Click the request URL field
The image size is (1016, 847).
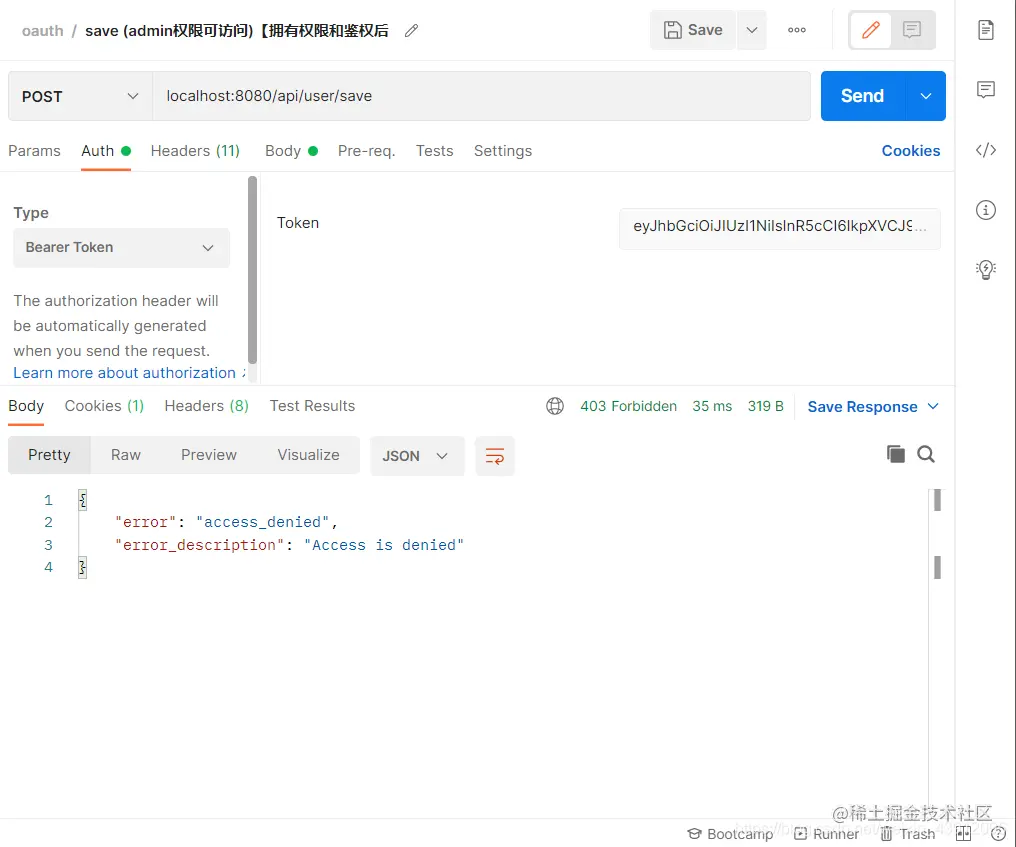(x=481, y=96)
